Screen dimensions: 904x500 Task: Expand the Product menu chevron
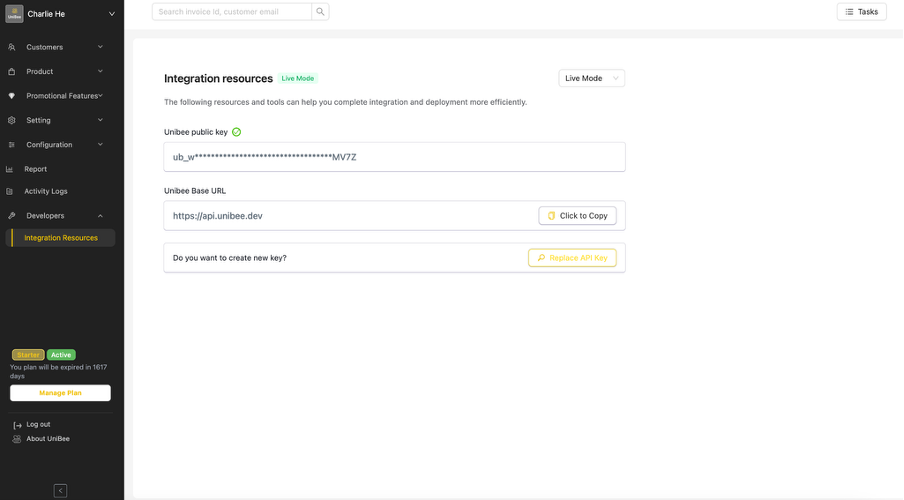click(x=100, y=71)
